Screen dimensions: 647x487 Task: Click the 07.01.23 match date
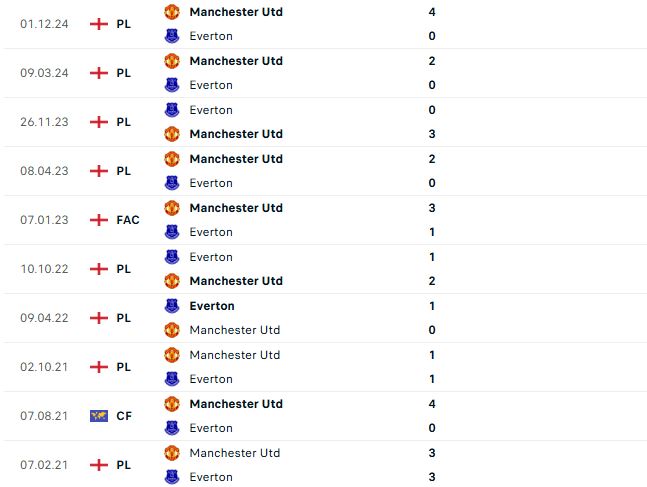tap(44, 220)
